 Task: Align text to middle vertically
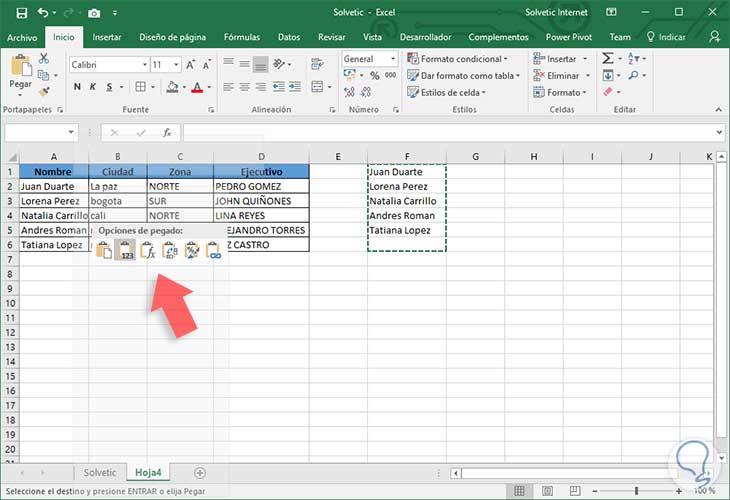(244, 64)
